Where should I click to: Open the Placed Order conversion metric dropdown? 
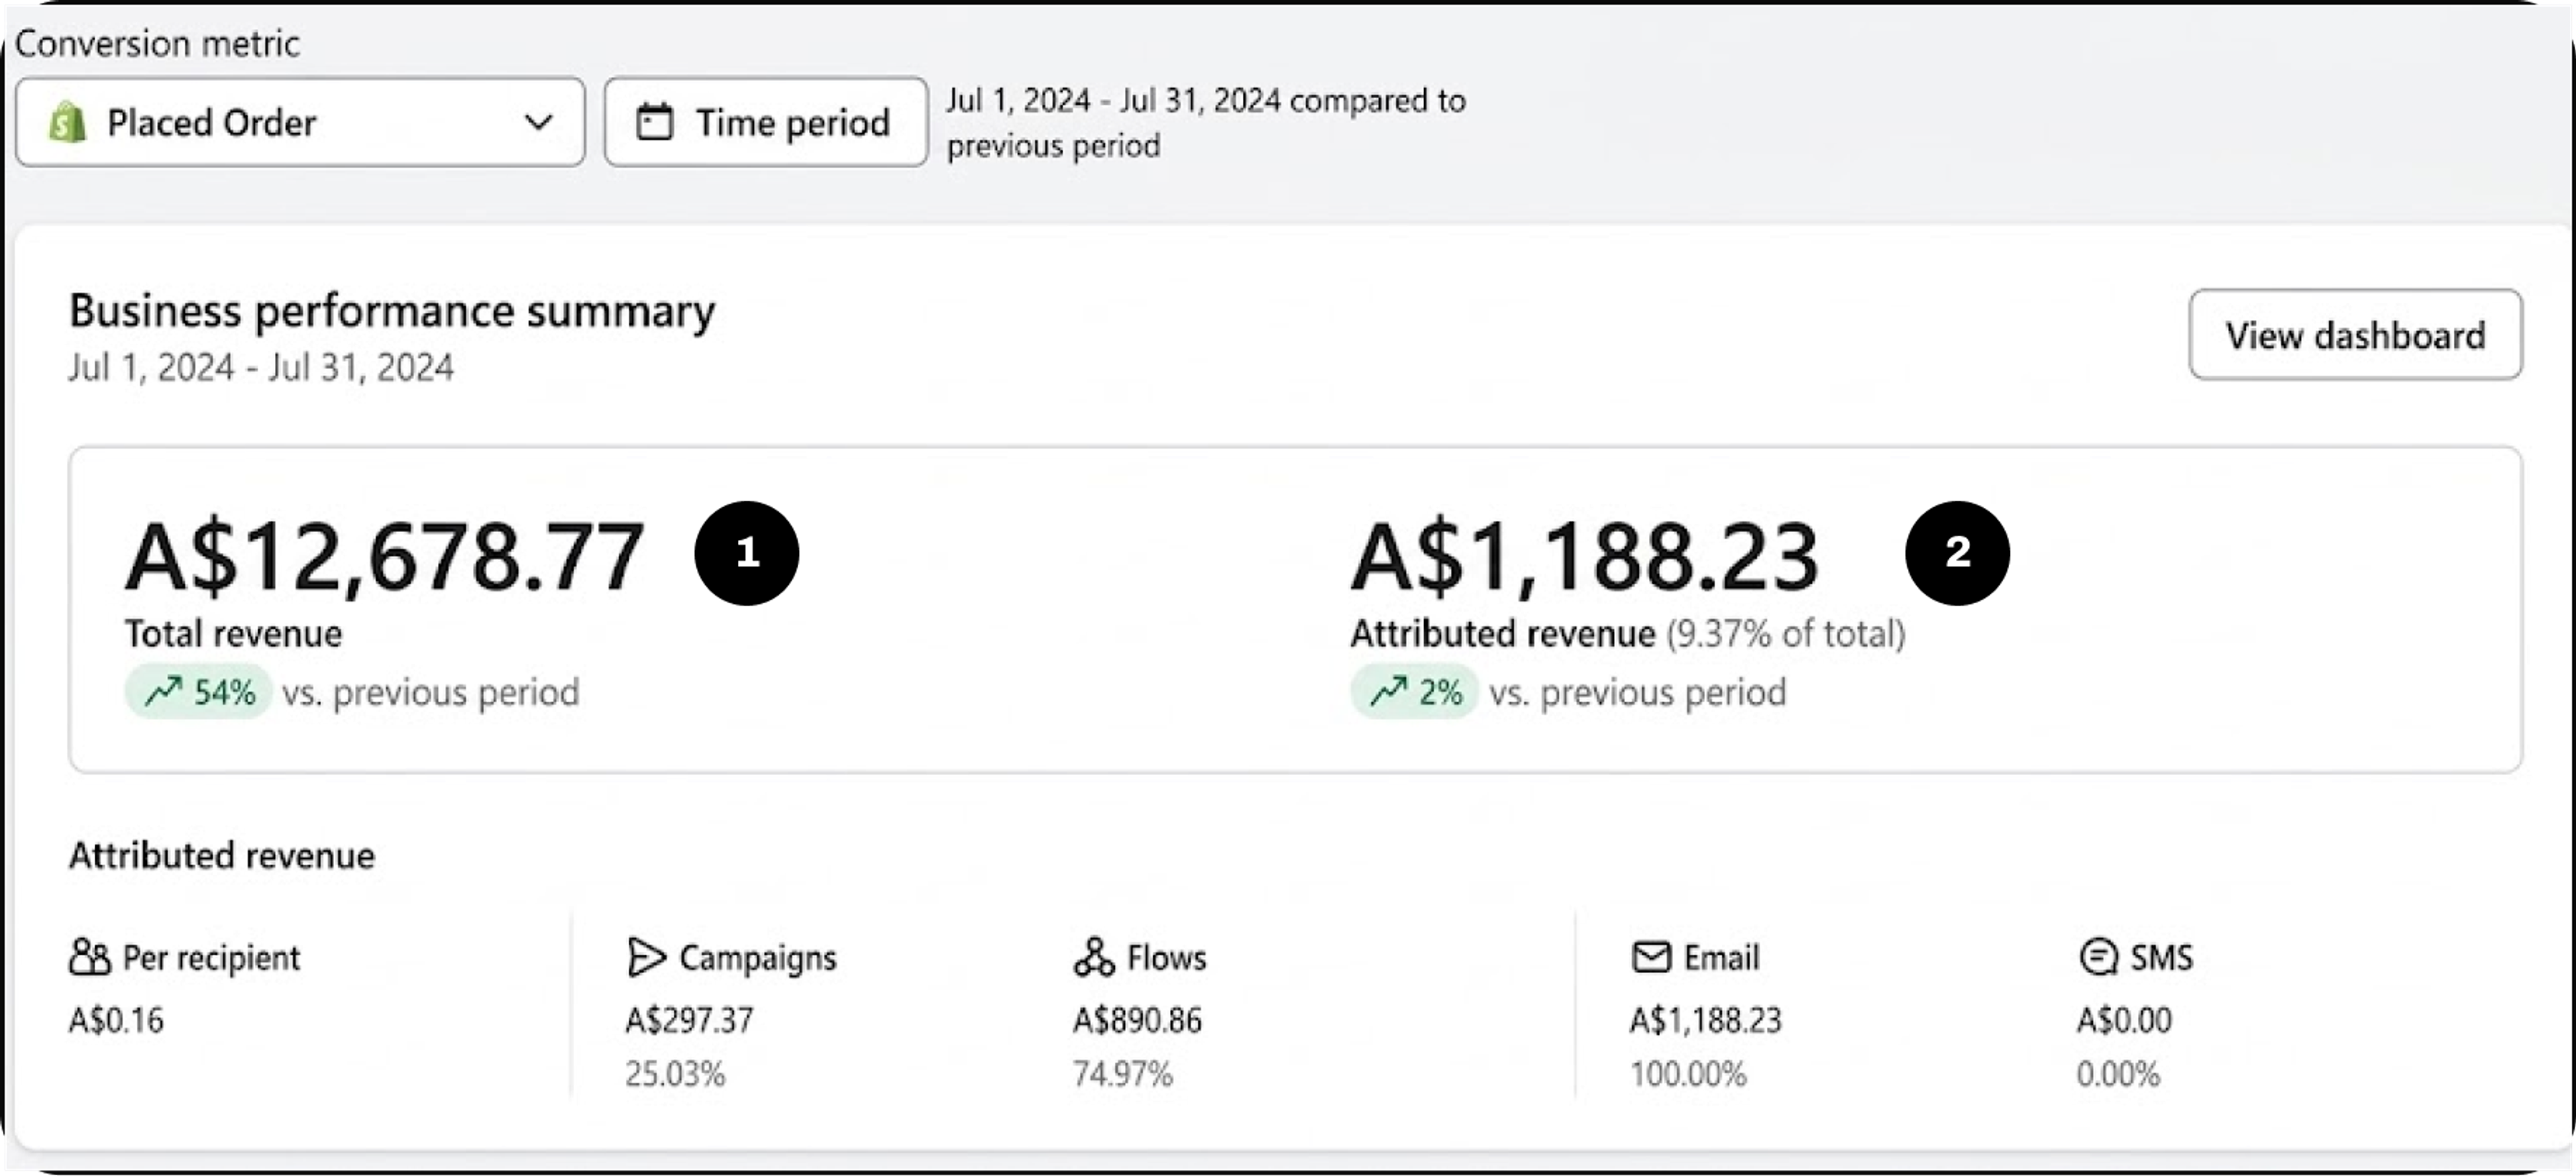pos(300,122)
